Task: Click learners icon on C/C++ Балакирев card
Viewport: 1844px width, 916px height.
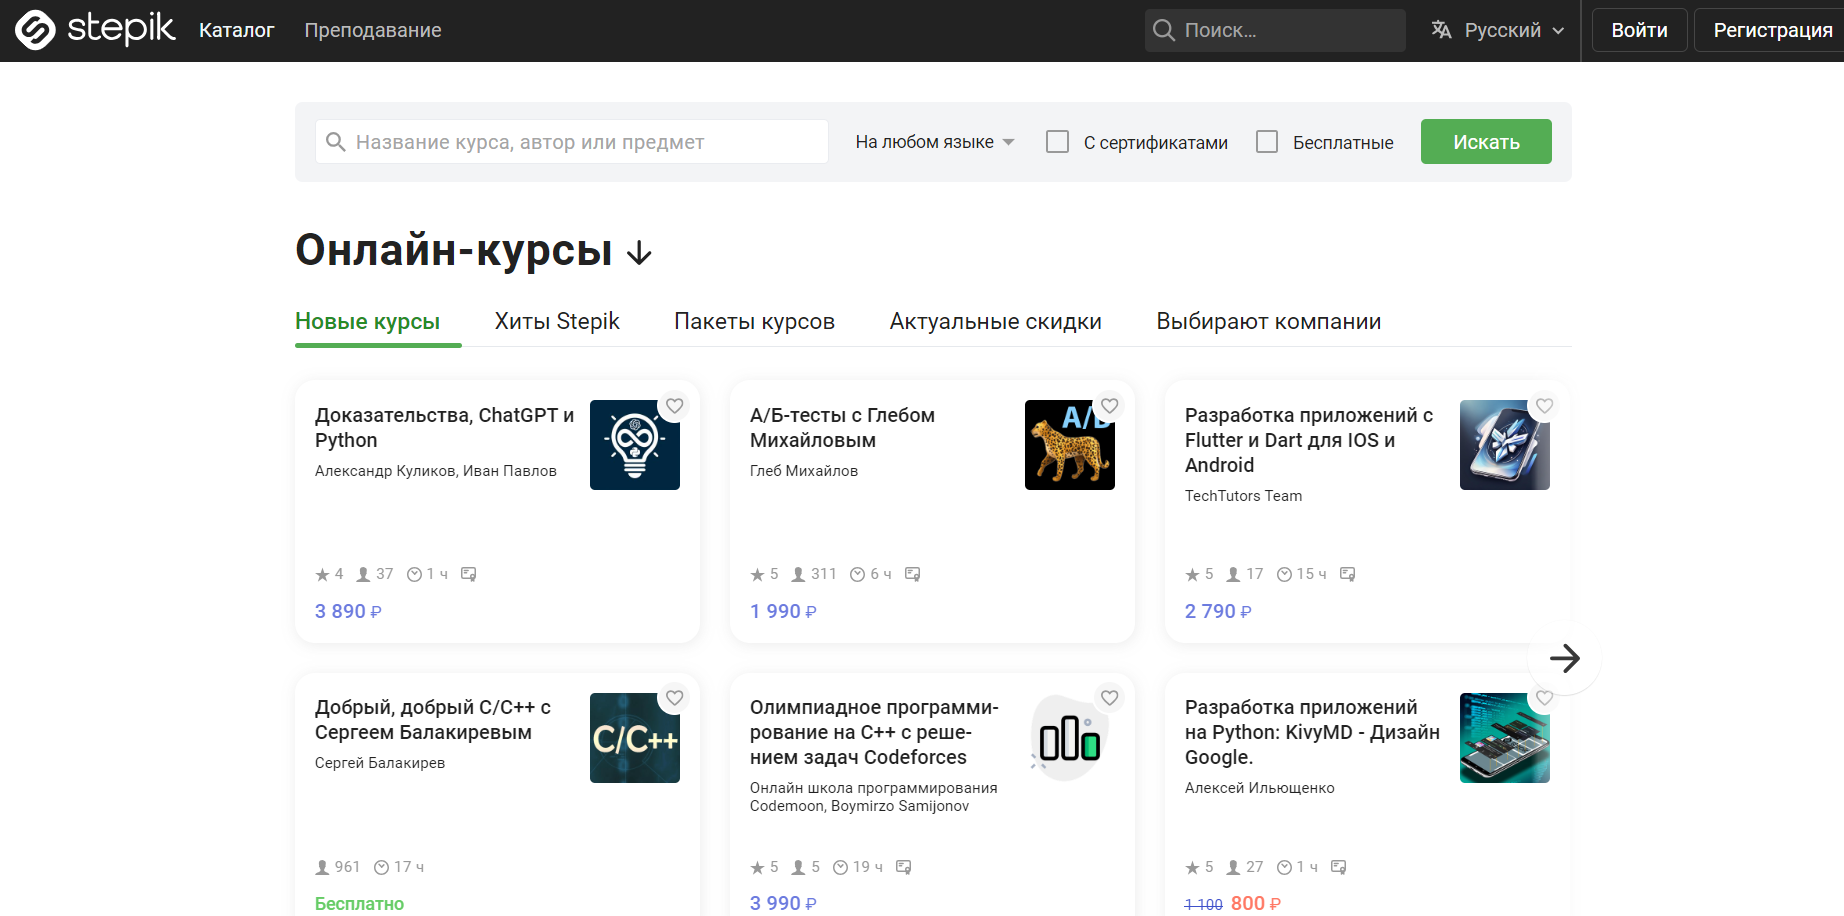Action: point(322,867)
